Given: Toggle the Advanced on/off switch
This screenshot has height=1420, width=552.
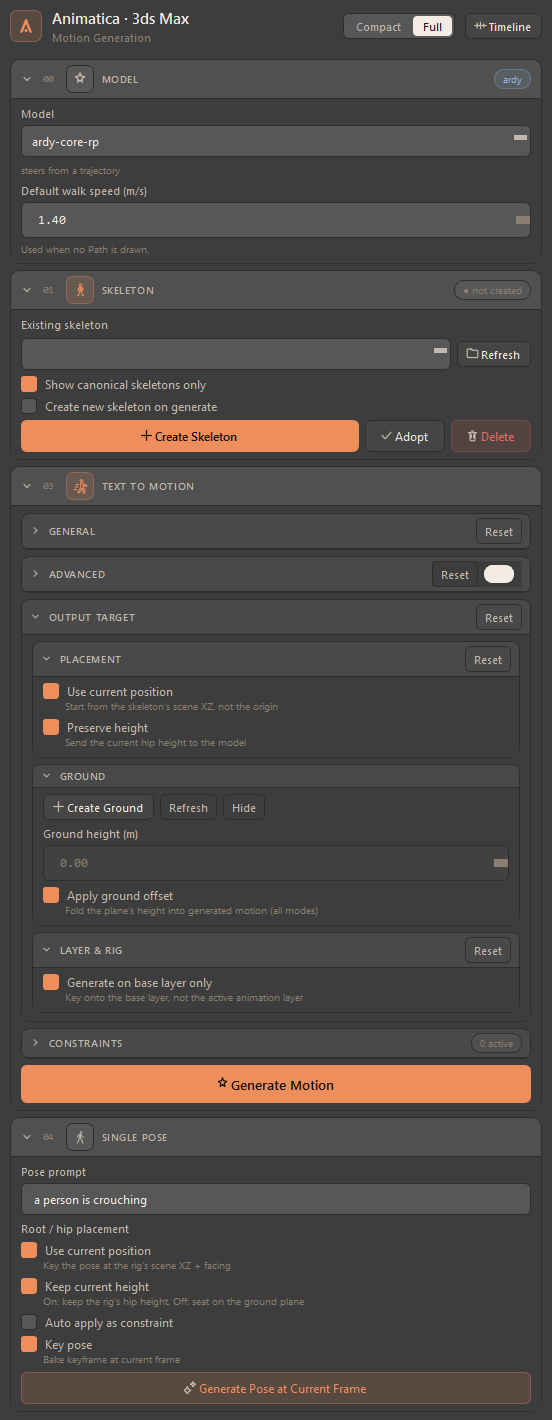Looking at the screenshot, I should 498,574.
